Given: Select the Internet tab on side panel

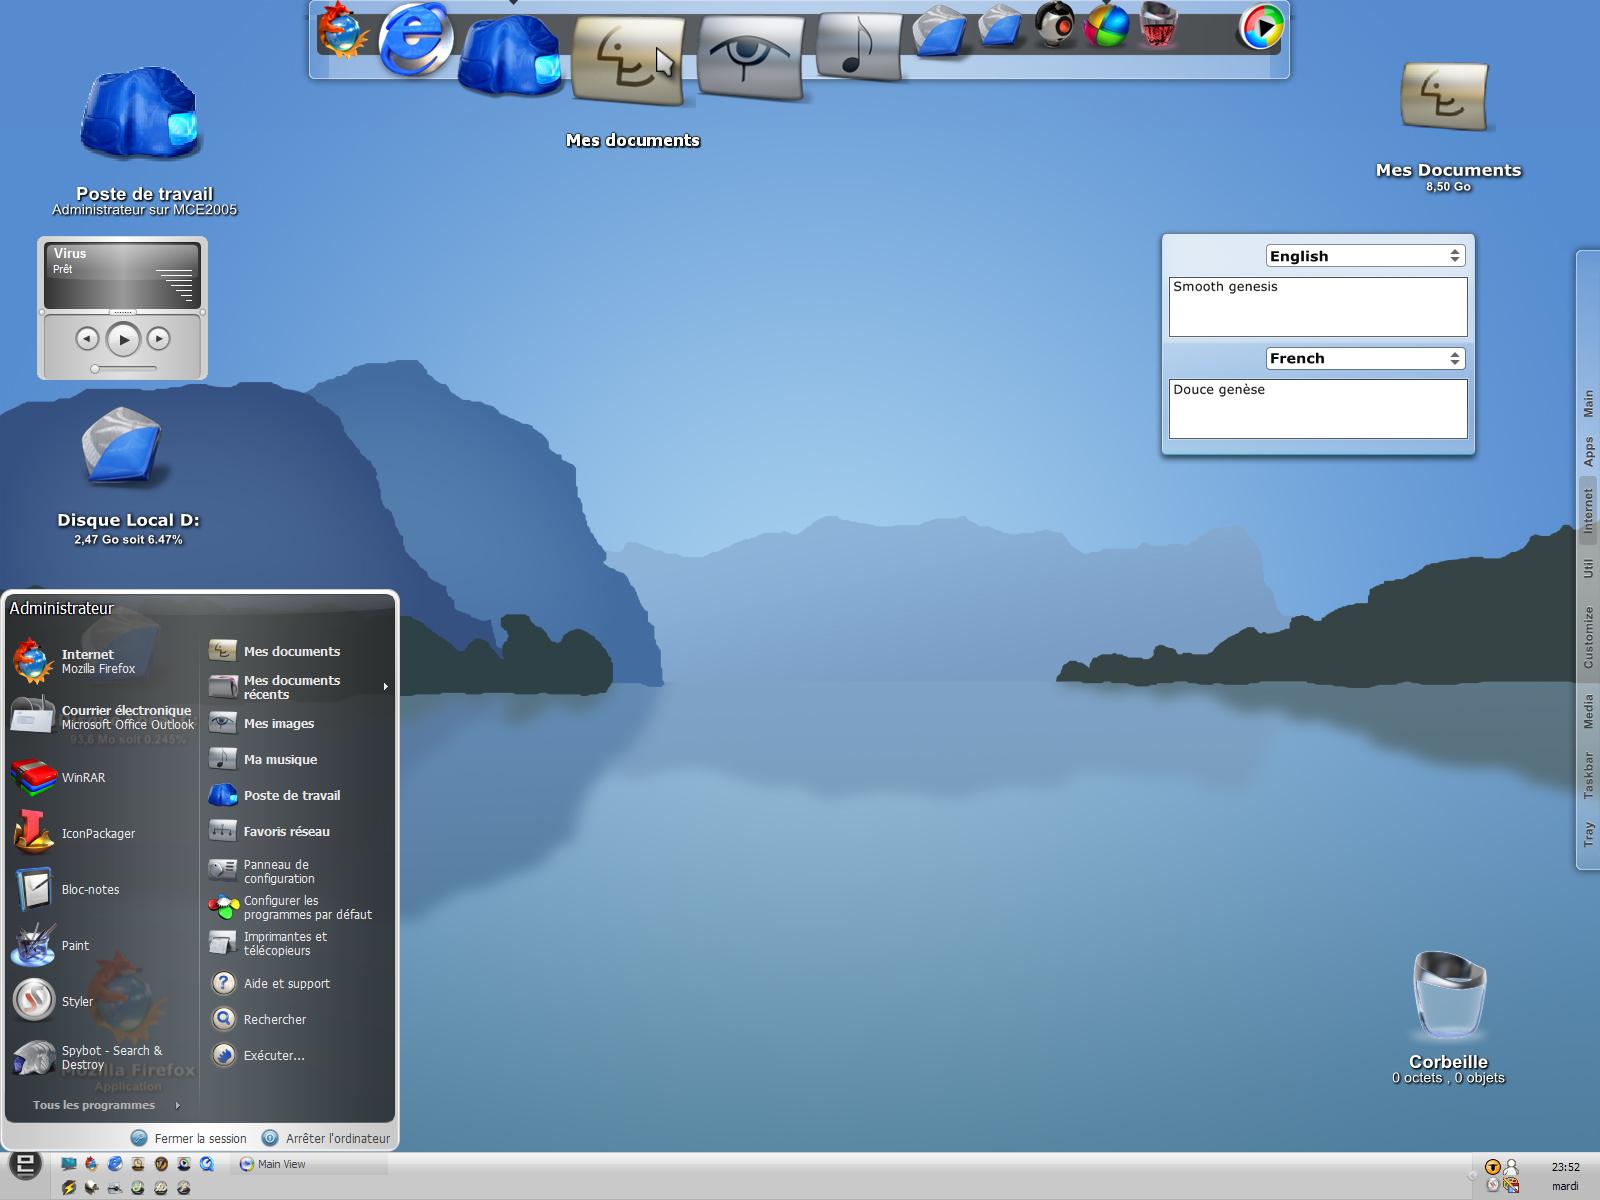Looking at the screenshot, I should click(x=1587, y=512).
